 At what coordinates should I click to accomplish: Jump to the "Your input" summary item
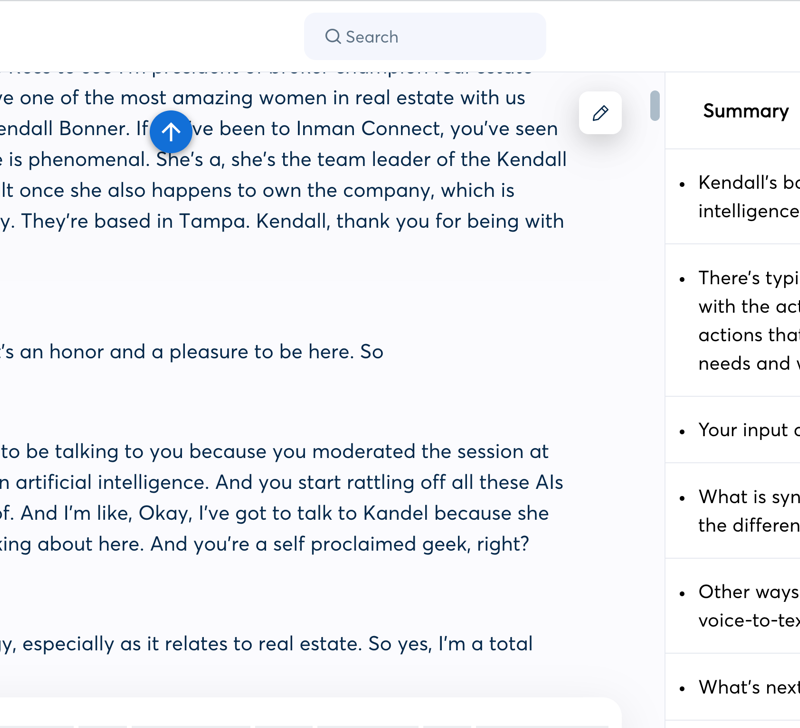pyautogui.click(x=748, y=430)
